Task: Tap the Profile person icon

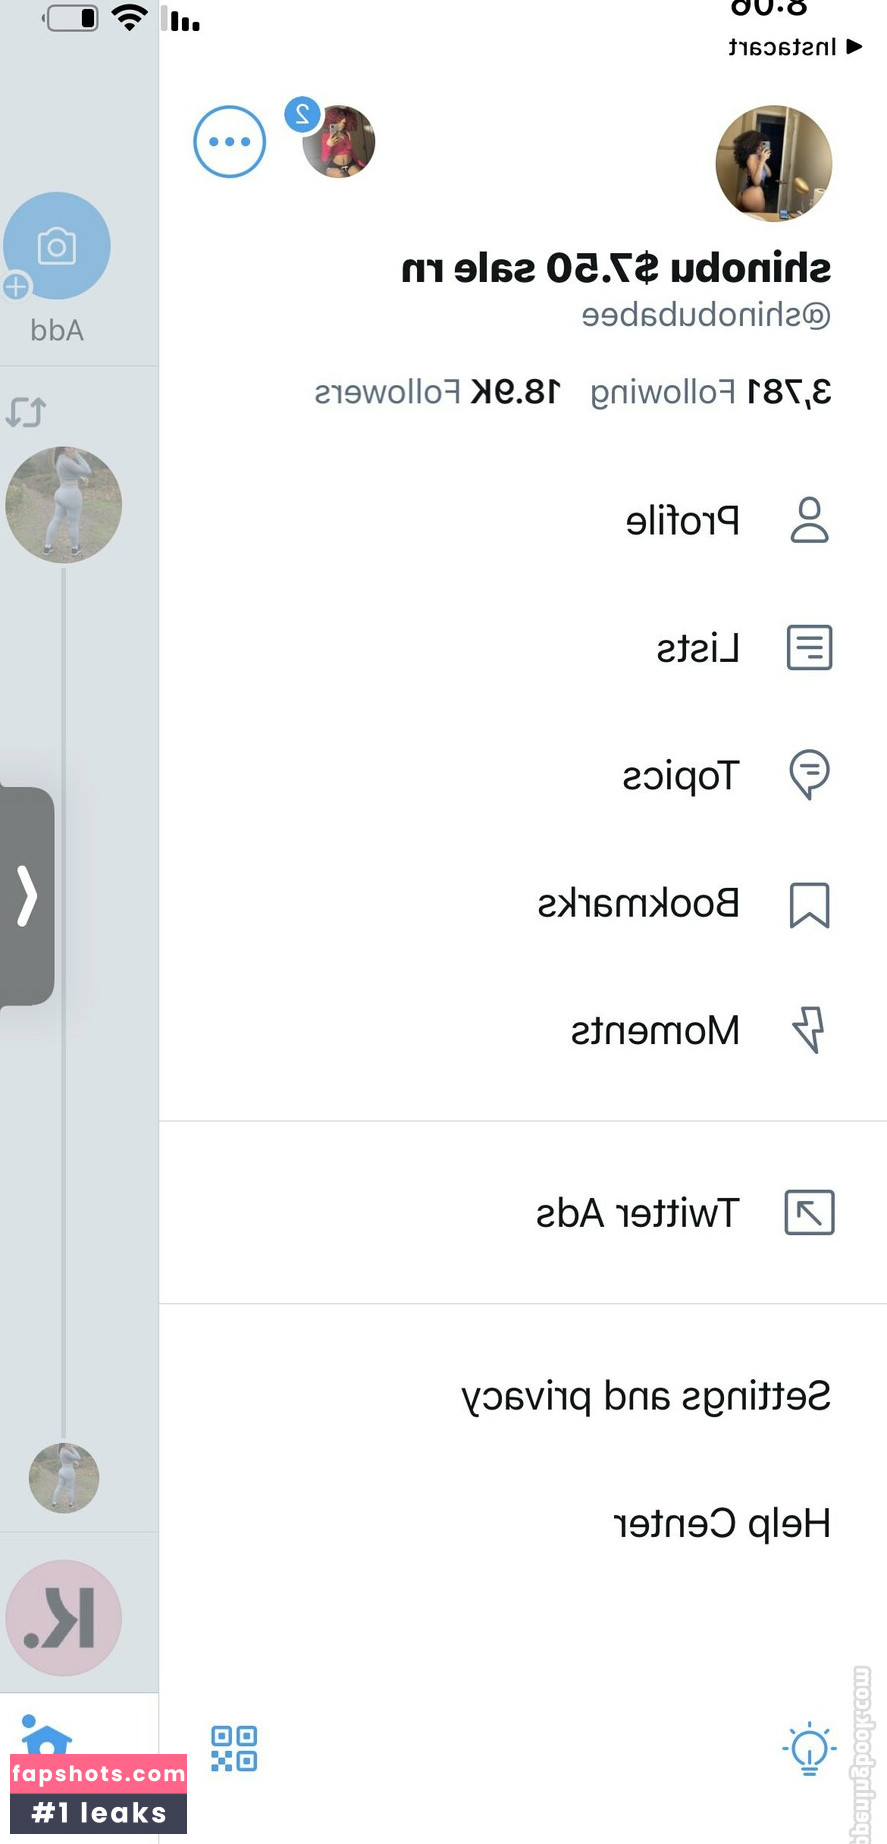Action: tap(809, 520)
